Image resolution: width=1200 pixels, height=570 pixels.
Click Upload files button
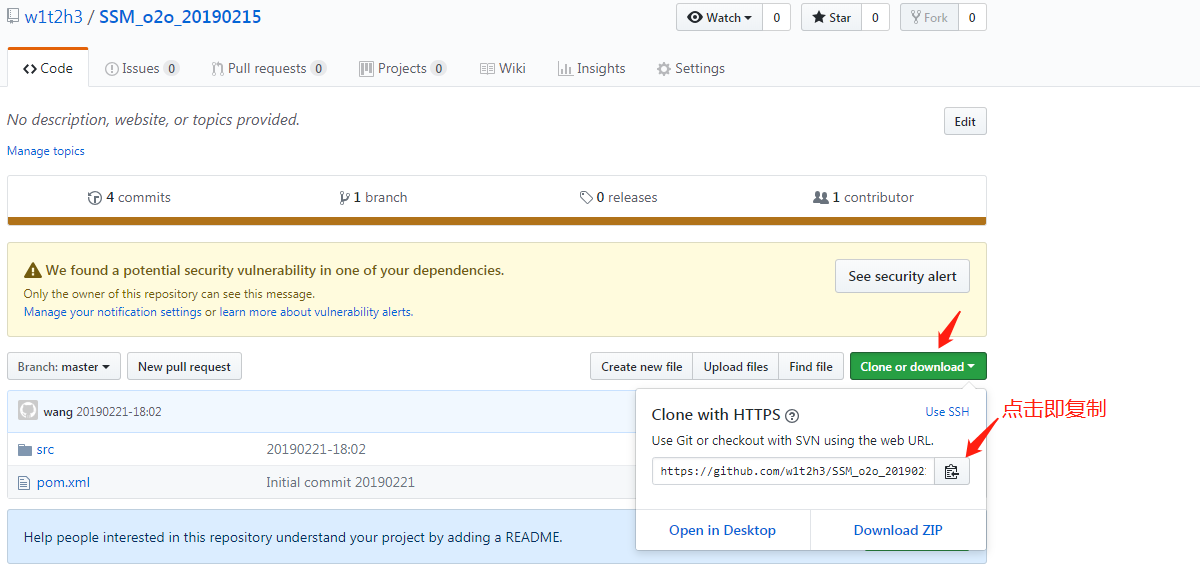click(x=736, y=367)
